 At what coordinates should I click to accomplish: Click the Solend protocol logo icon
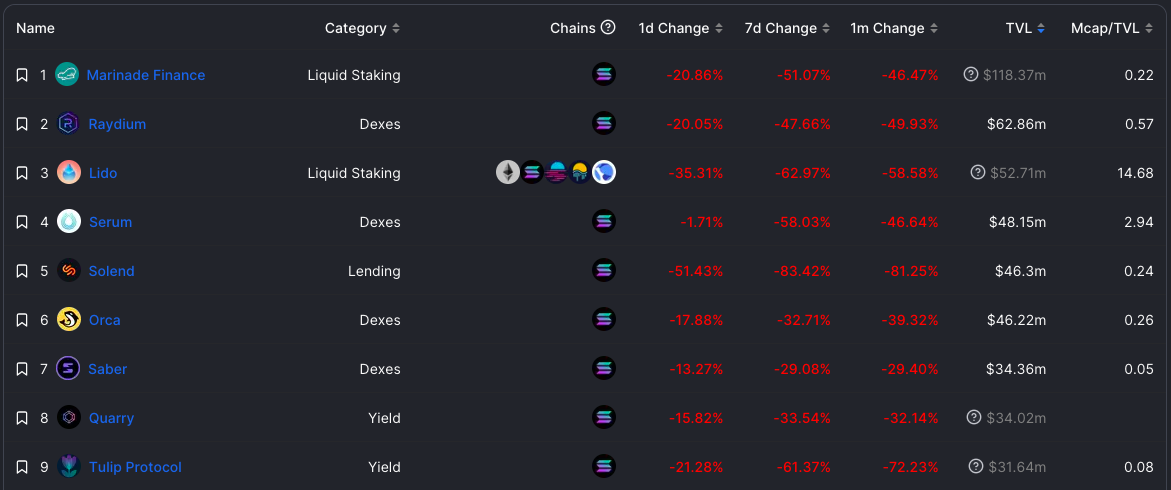(68, 271)
